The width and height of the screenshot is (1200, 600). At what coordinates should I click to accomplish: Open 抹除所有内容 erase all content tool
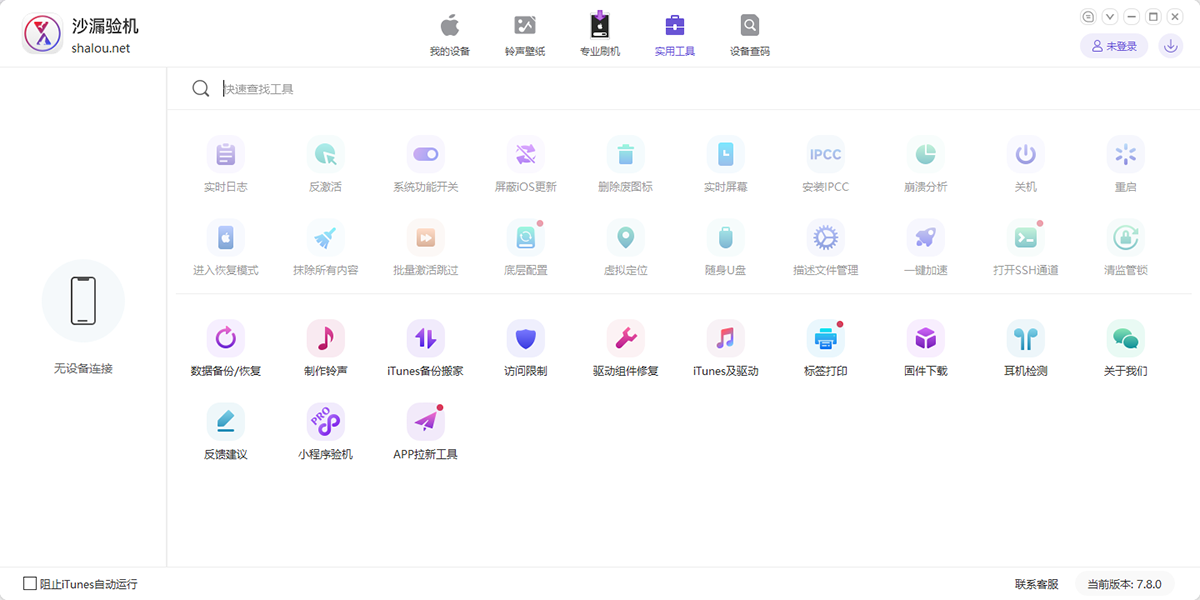326,248
